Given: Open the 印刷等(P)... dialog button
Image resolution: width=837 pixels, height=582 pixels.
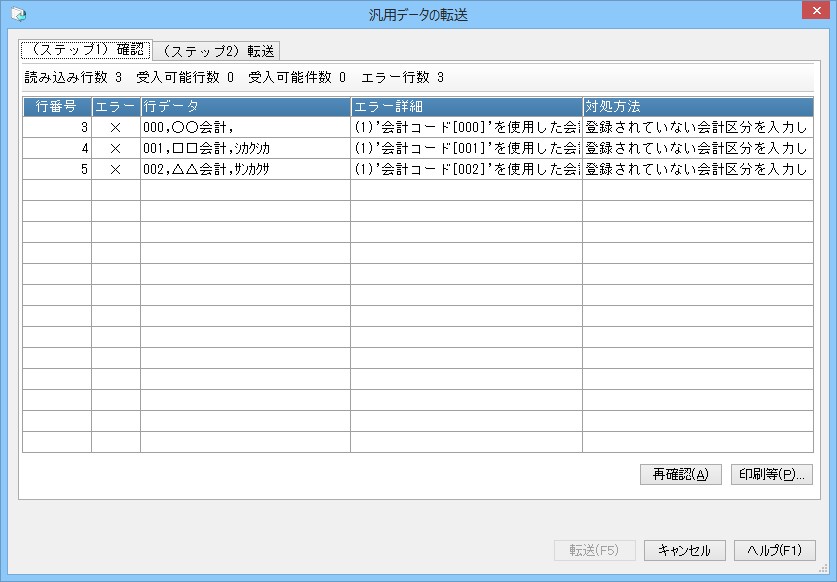Looking at the screenshot, I should [772, 474].
